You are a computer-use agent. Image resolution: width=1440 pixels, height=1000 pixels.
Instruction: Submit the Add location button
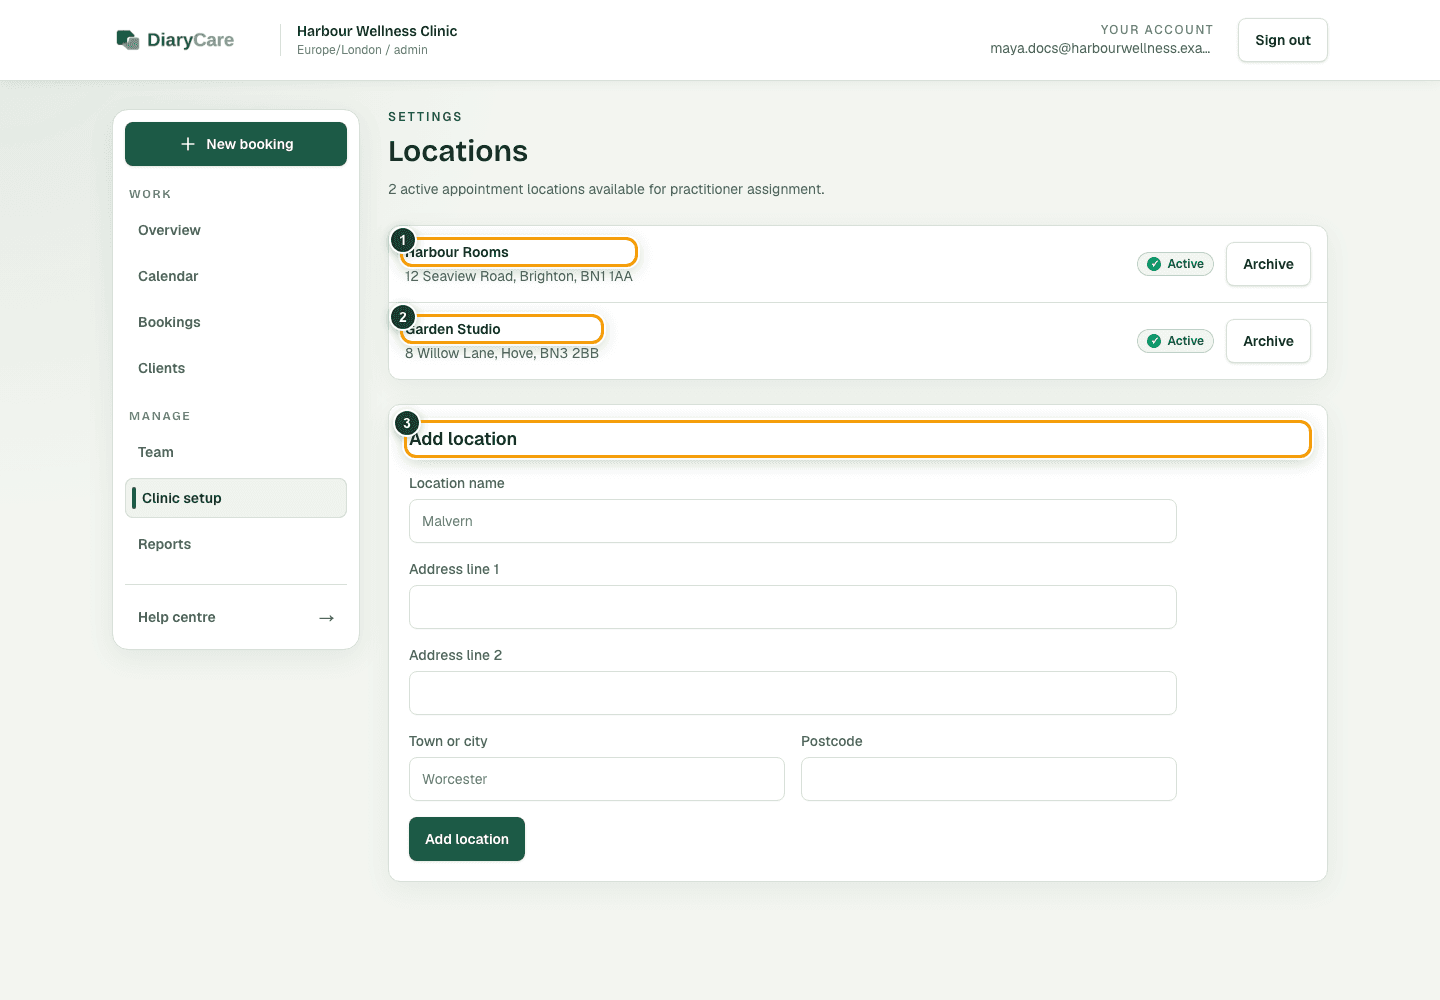[x=467, y=839]
